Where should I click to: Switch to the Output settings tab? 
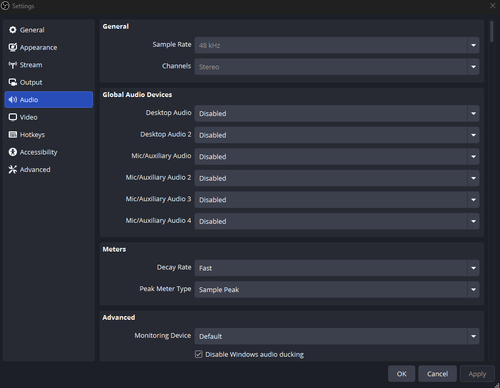click(49, 82)
